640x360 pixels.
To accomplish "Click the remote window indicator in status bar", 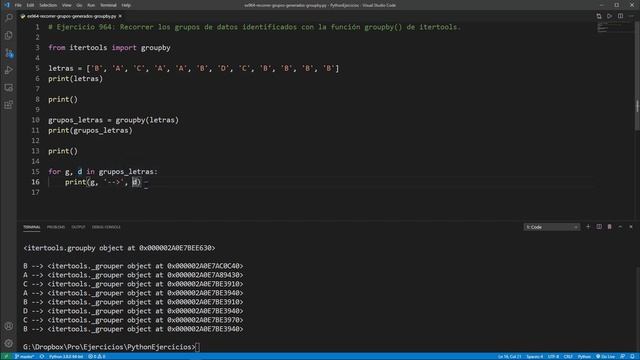I will coord(6,356).
